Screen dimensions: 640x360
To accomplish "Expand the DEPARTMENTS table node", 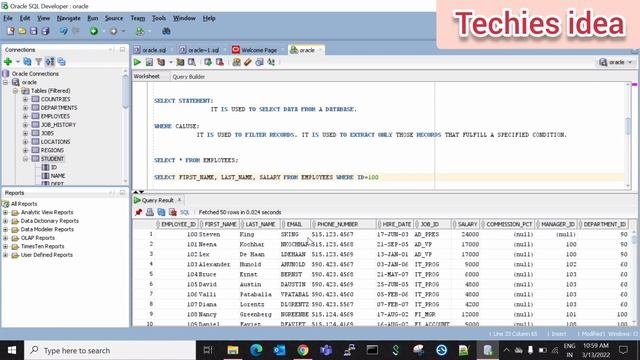I will pyautogui.click(x=25, y=108).
